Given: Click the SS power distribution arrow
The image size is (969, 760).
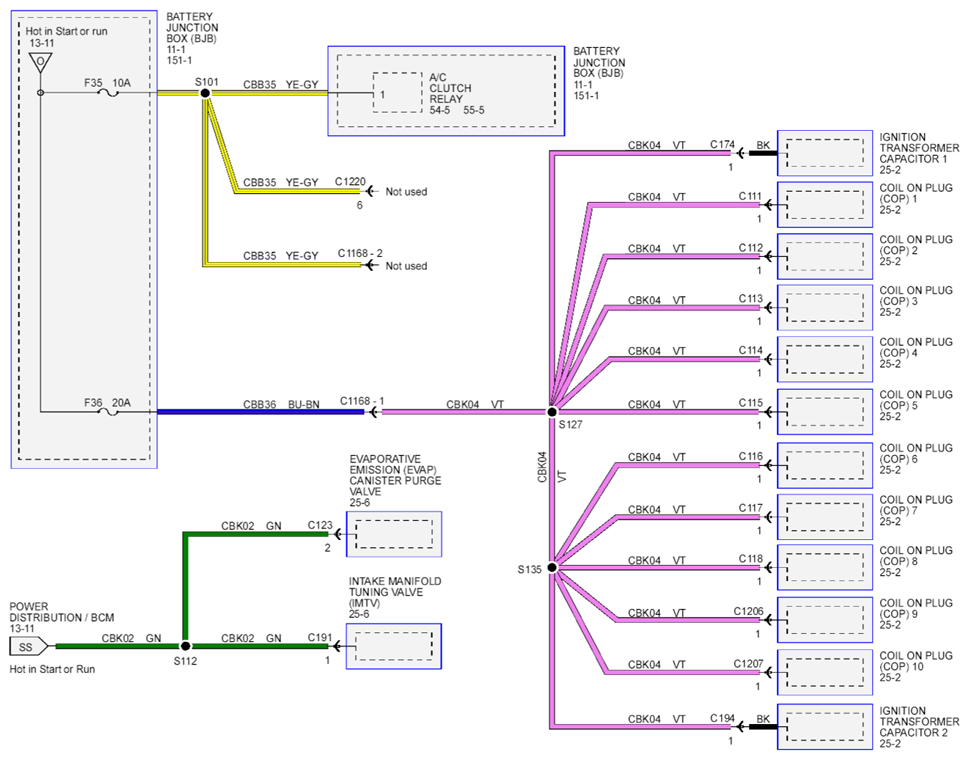Looking at the screenshot, I should click(x=28, y=647).
